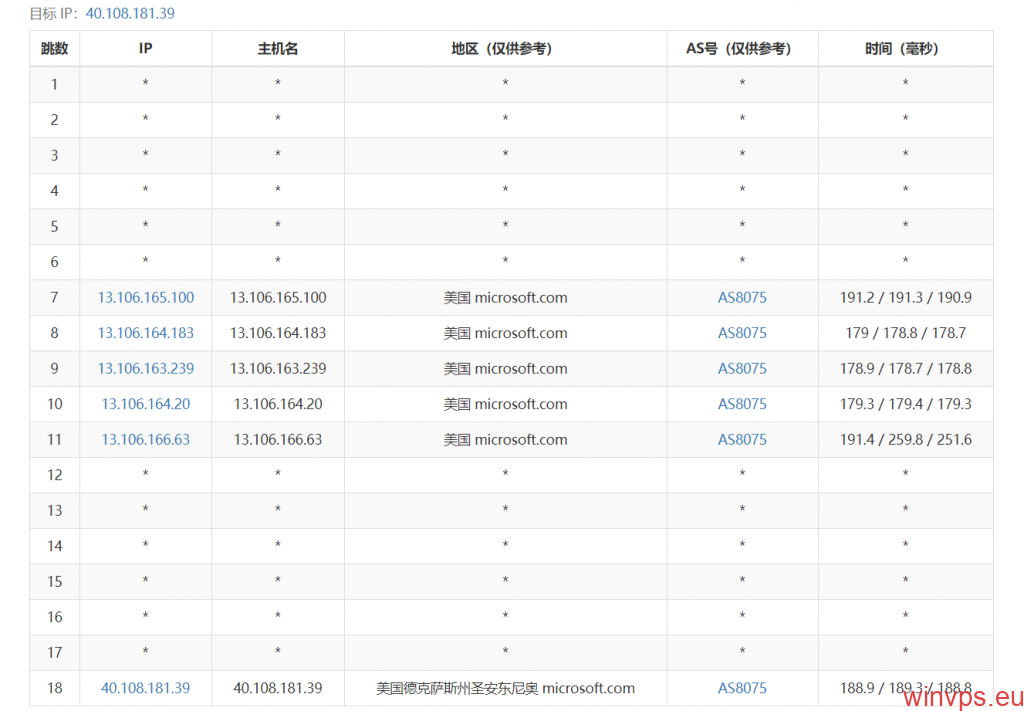Click the 时间（毫秒） column header
Screen dimensions: 1024x711
tap(905, 48)
